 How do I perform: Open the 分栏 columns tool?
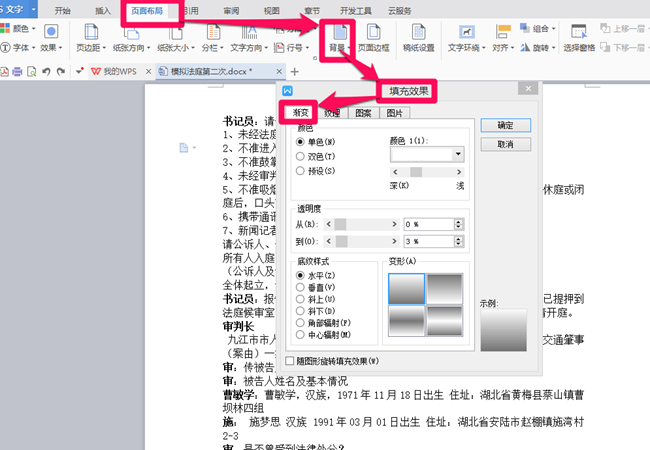(213, 38)
